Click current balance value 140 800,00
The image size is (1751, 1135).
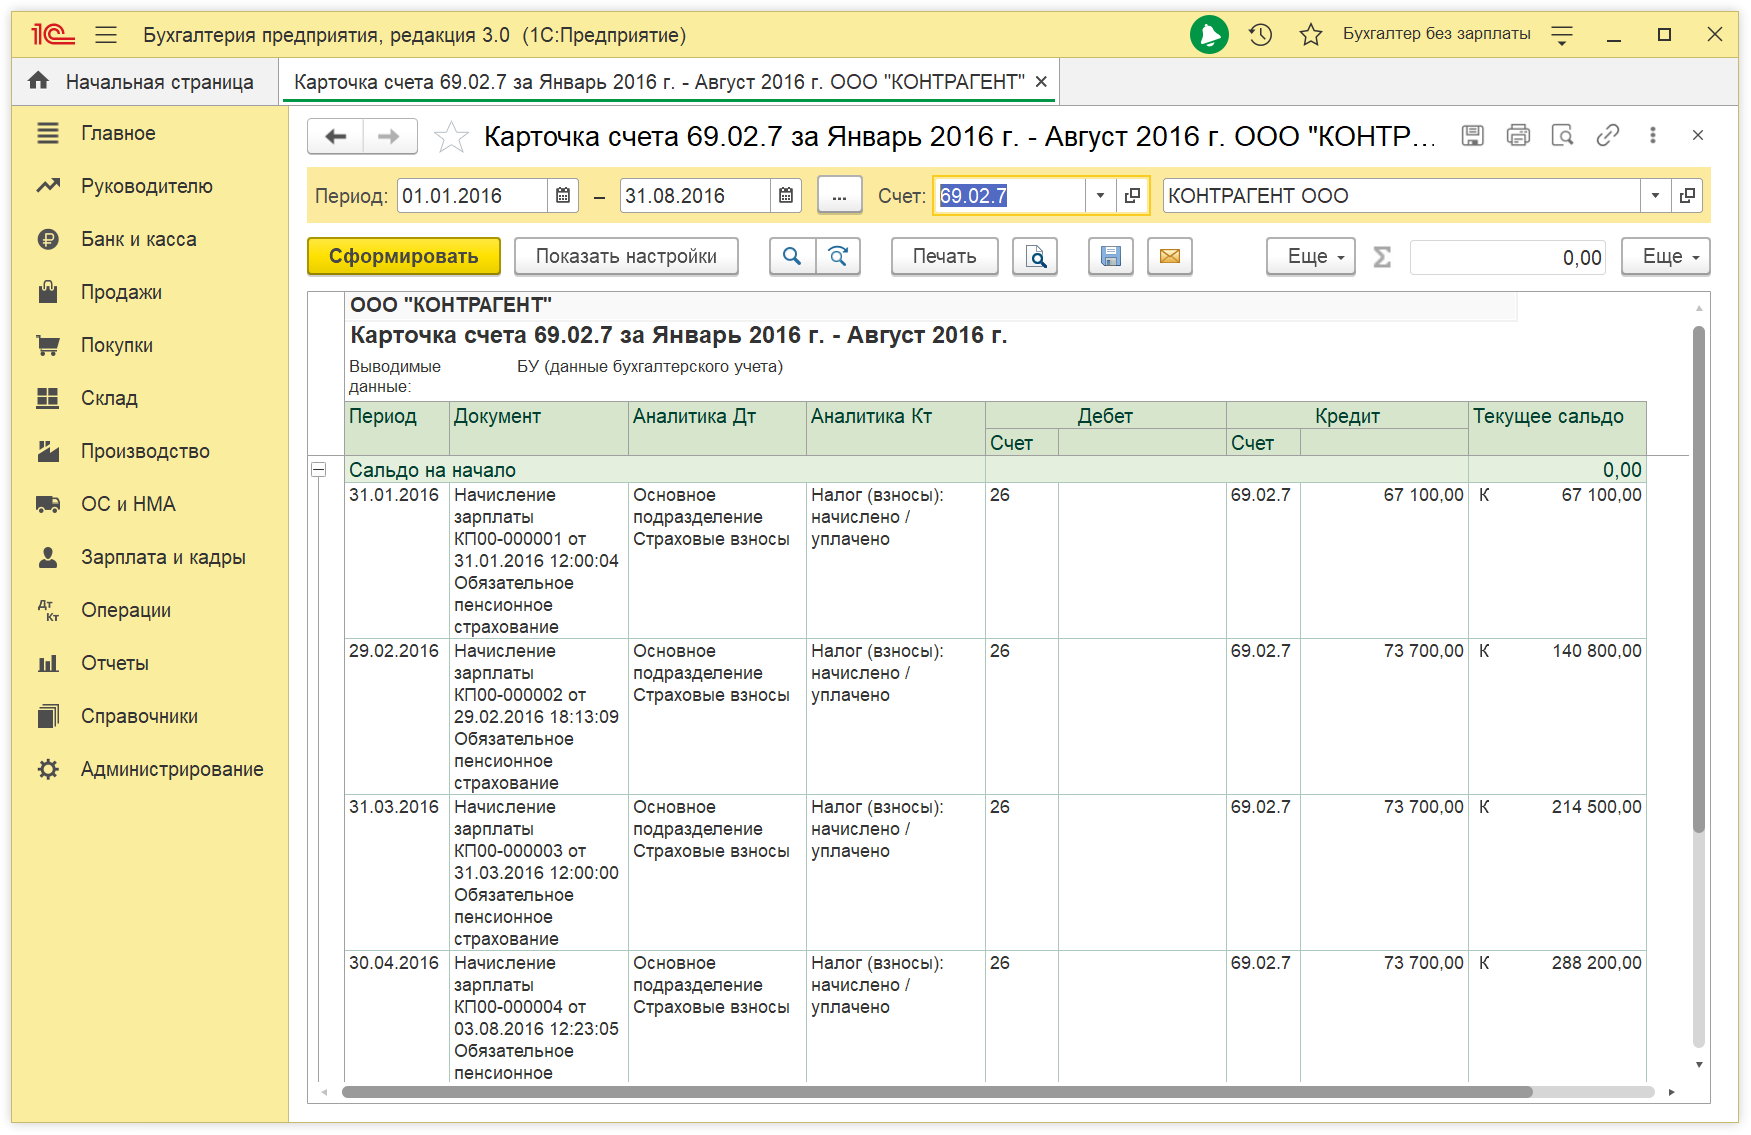tap(1597, 651)
